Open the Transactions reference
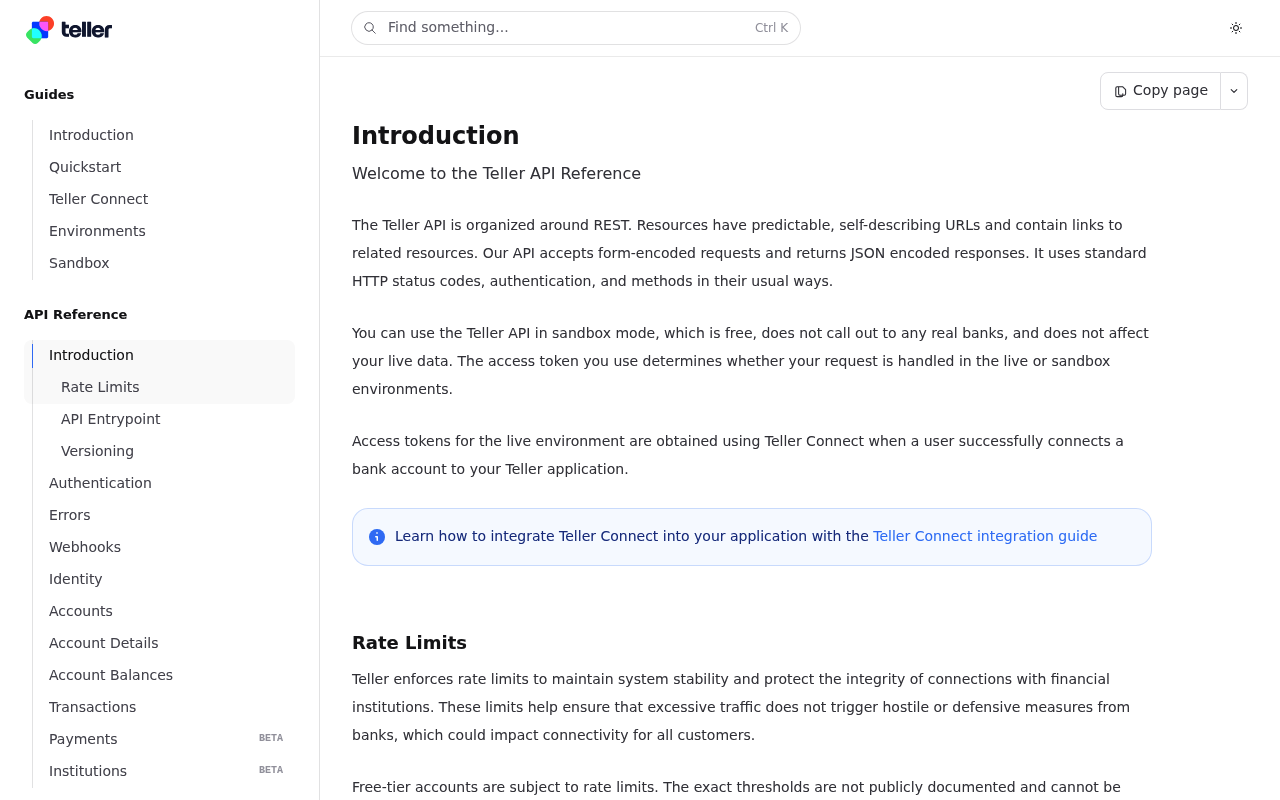Image resolution: width=1280 pixels, height=800 pixels. (x=92, y=707)
